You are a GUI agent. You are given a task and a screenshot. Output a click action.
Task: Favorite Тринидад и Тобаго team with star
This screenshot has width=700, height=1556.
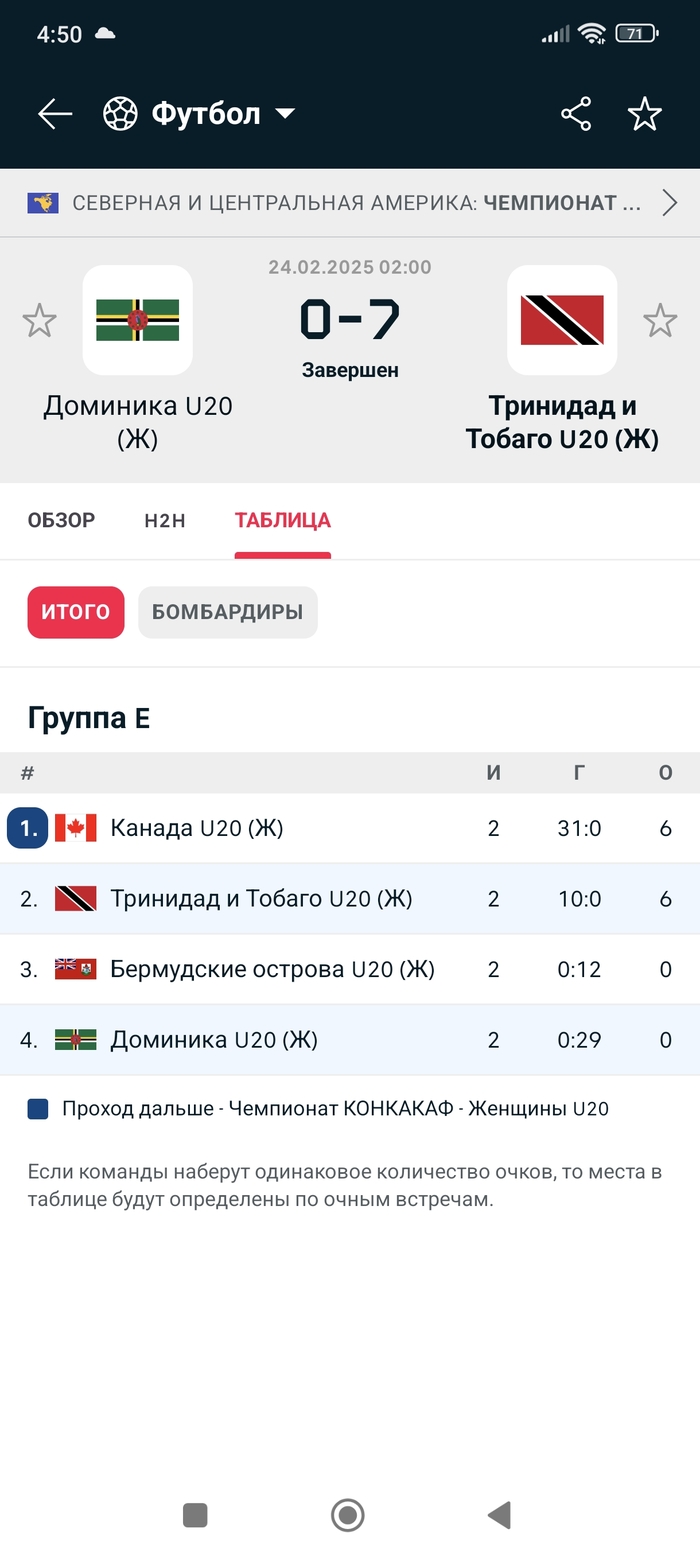(660, 321)
